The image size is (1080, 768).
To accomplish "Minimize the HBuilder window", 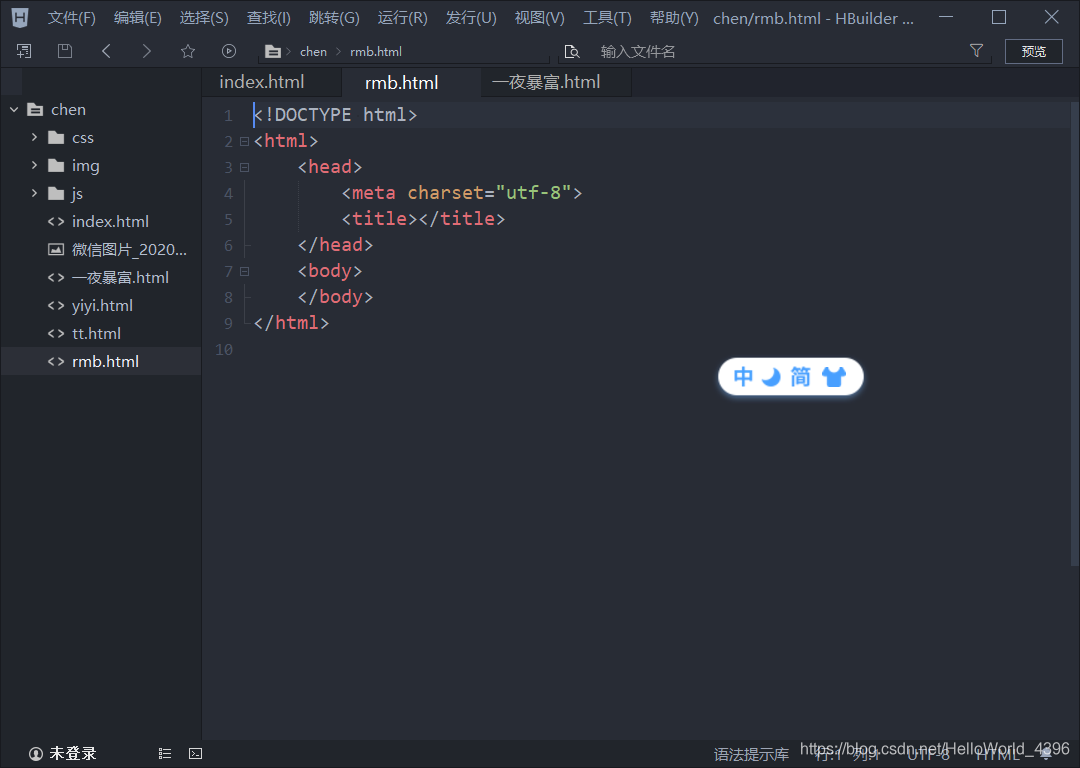I will [946, 17].
